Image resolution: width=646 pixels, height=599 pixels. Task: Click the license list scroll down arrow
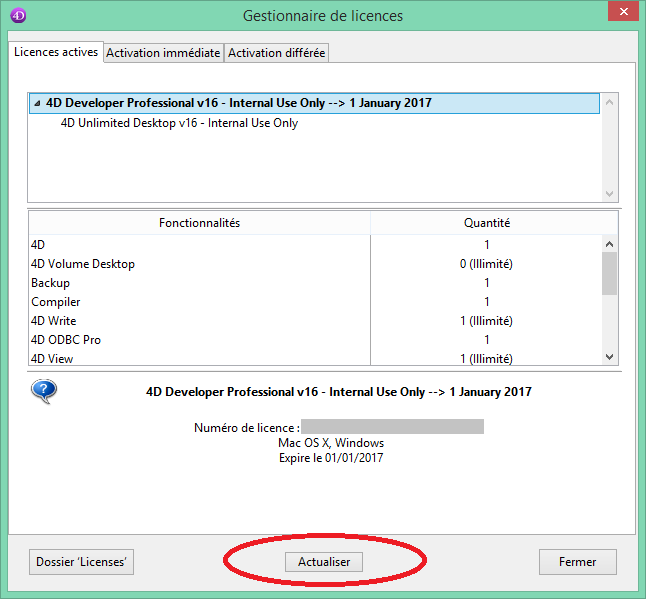pyautogui.click(x=610, y=194)
